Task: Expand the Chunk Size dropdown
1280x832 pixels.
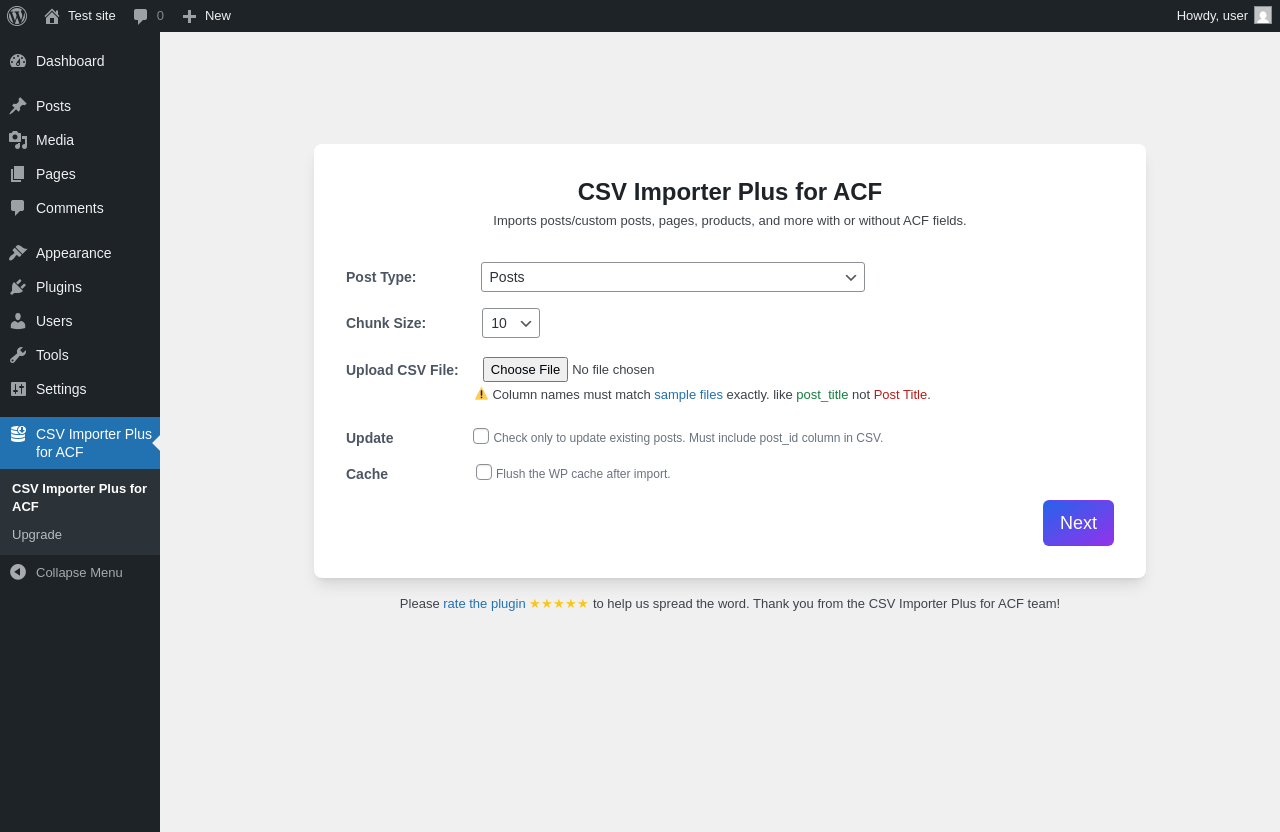Action: click(511, 323)
